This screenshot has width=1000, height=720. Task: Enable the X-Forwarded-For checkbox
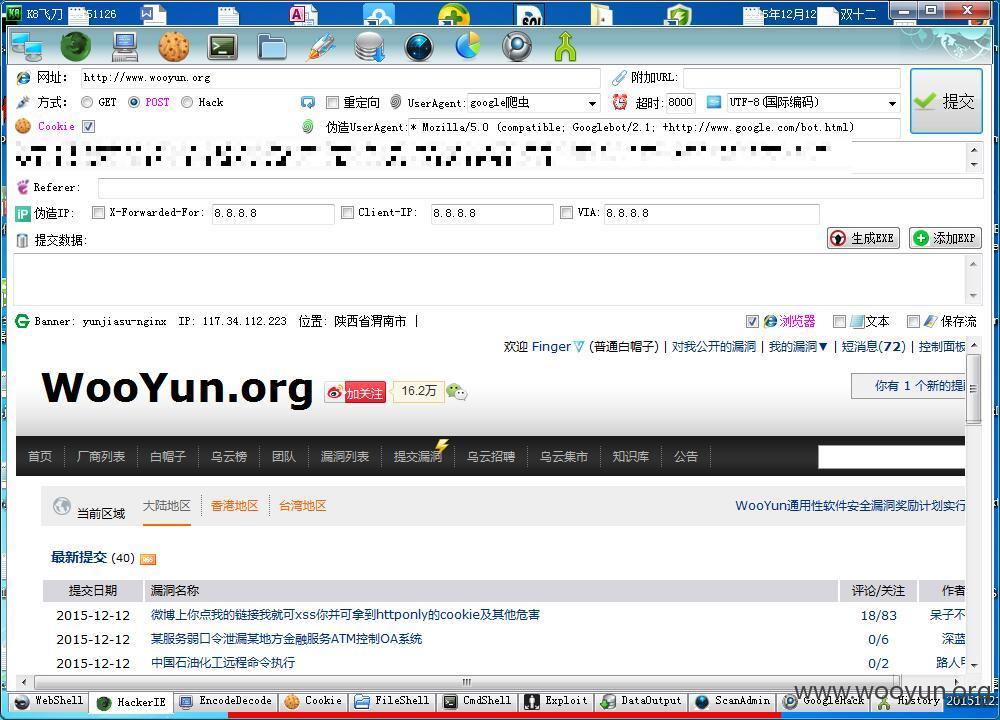98,212
